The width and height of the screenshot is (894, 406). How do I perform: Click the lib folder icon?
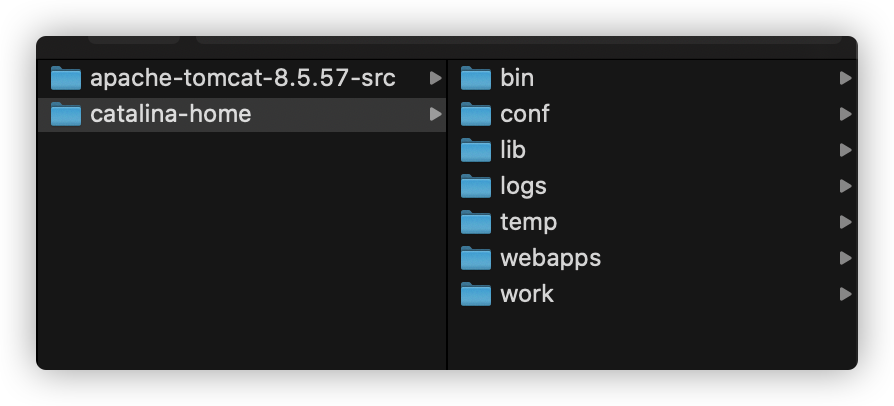point(476,150)
